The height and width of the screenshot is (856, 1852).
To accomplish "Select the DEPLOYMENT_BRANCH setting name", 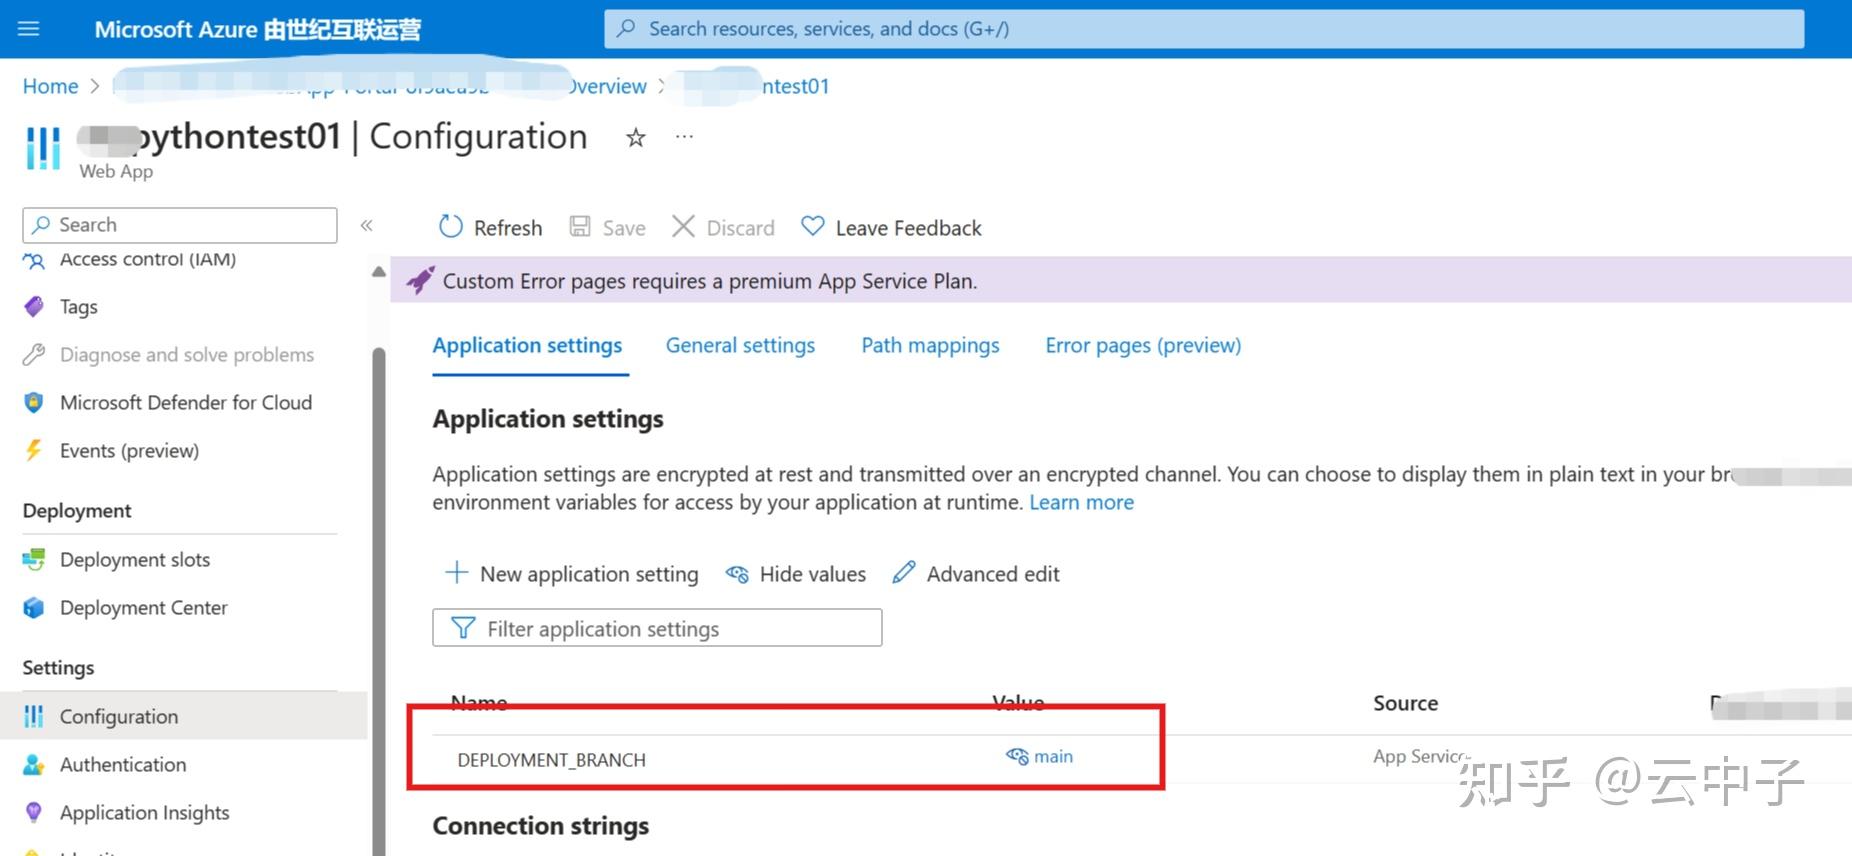I will click(551, 760).
